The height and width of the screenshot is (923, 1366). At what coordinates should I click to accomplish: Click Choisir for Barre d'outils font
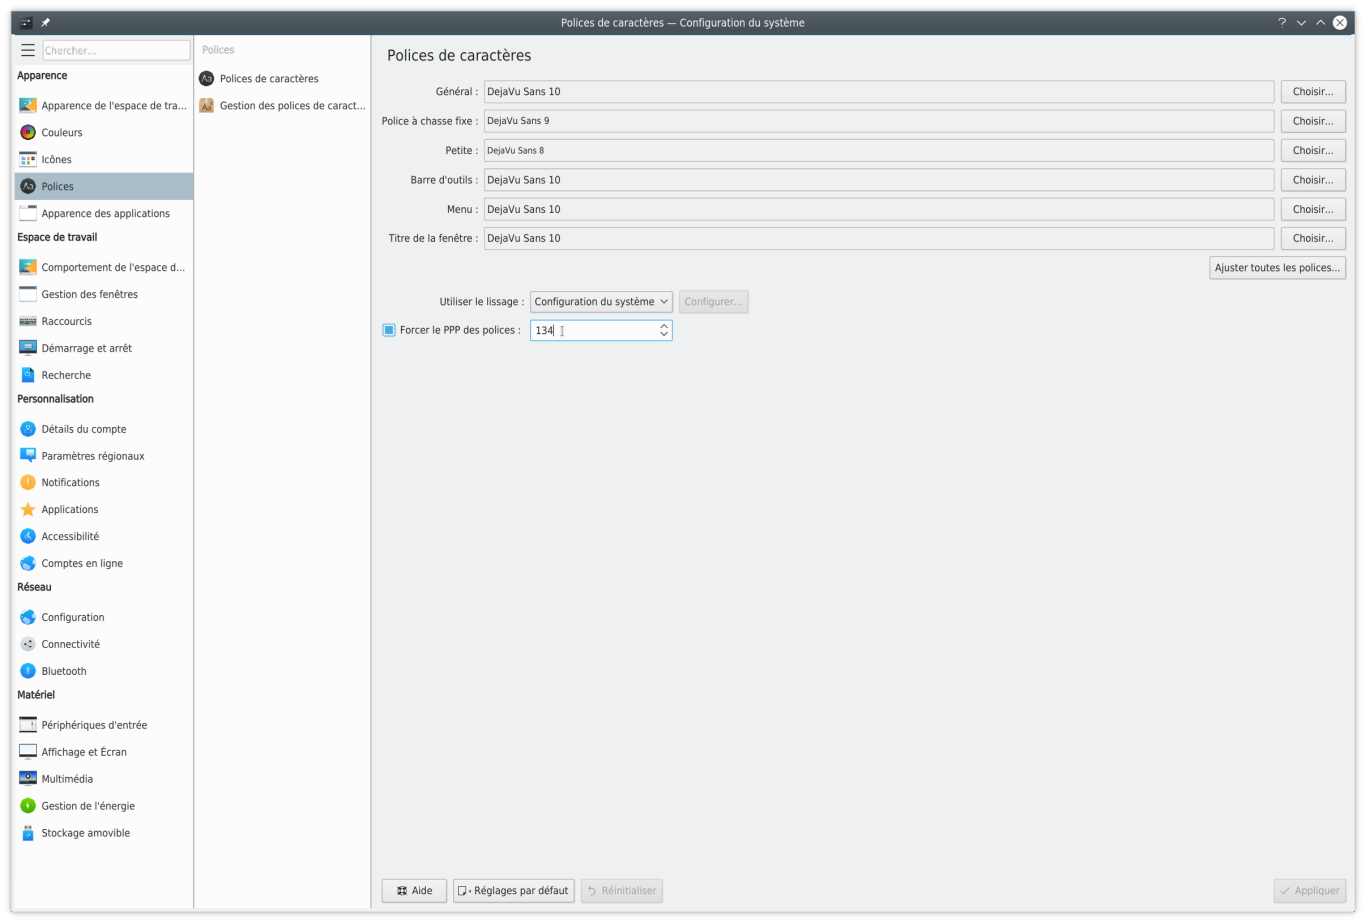(1313, 180)
